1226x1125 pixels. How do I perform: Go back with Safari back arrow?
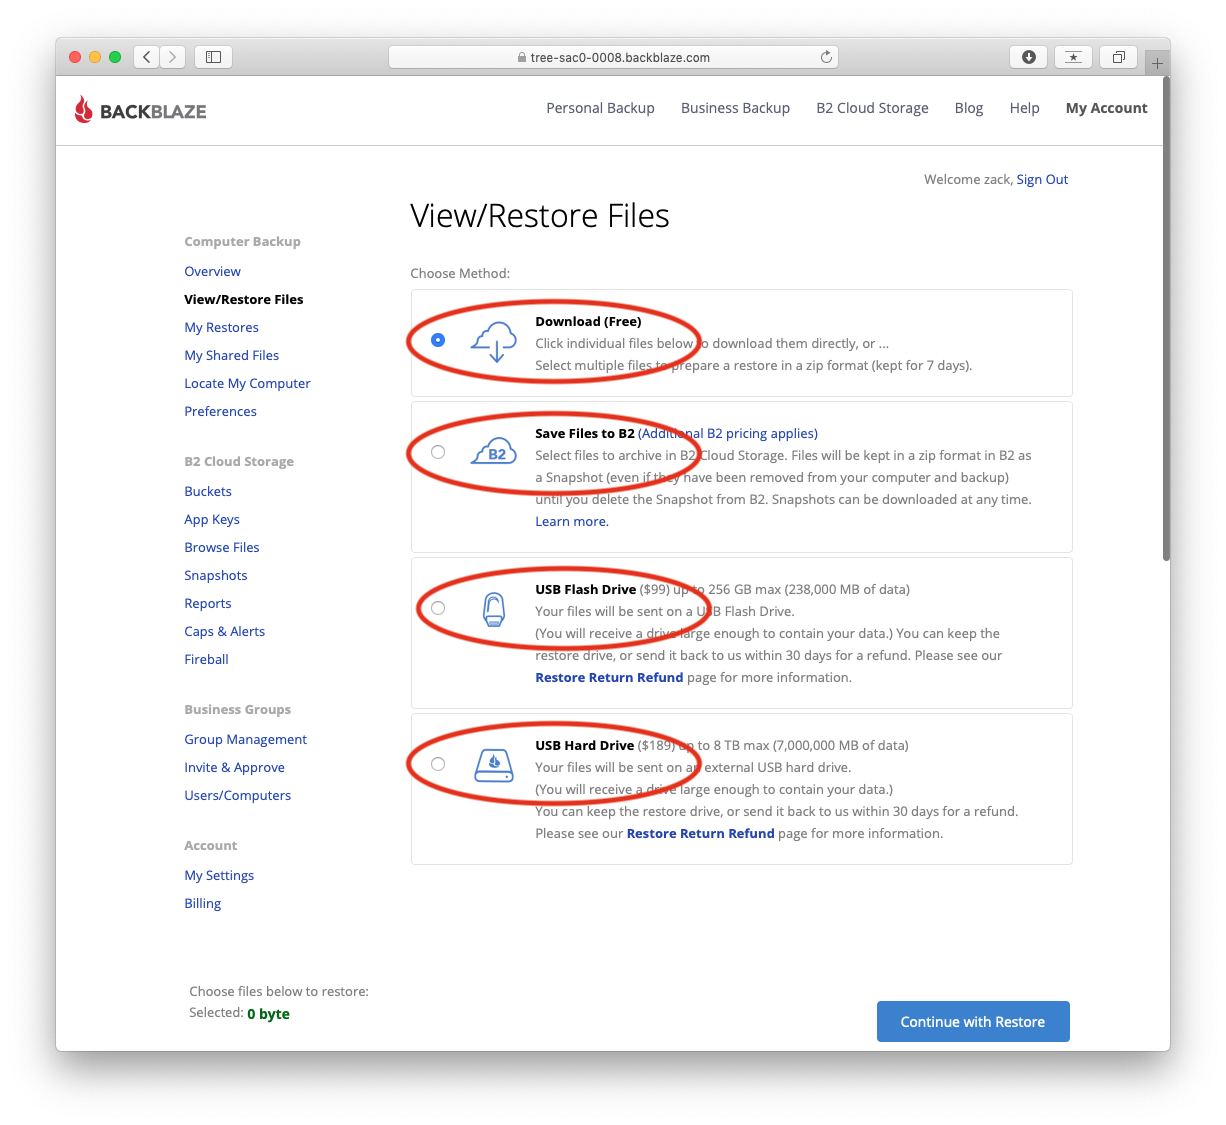click(147, 57)
